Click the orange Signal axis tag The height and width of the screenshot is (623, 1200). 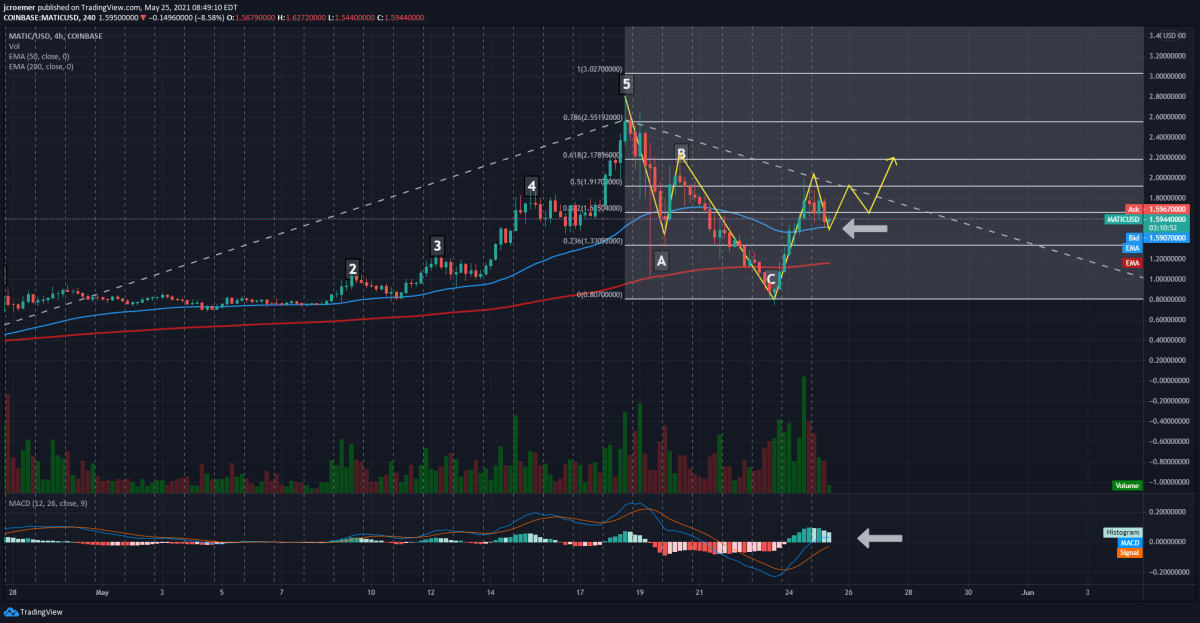point(1128,552)
